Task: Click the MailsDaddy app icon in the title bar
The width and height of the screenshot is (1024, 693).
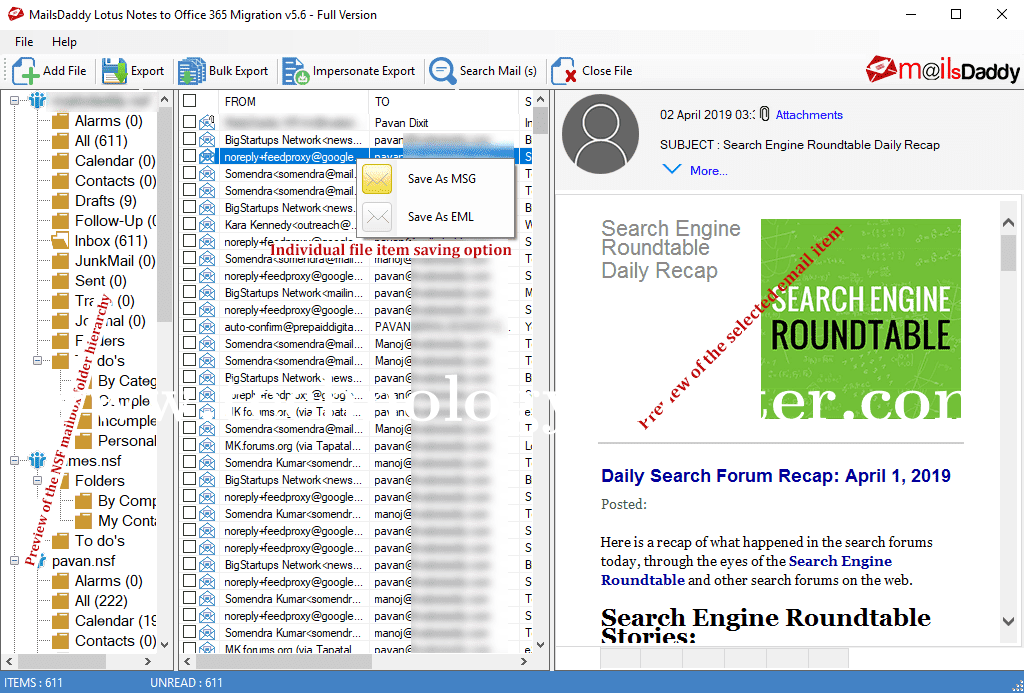Action: tap(16, 14)
